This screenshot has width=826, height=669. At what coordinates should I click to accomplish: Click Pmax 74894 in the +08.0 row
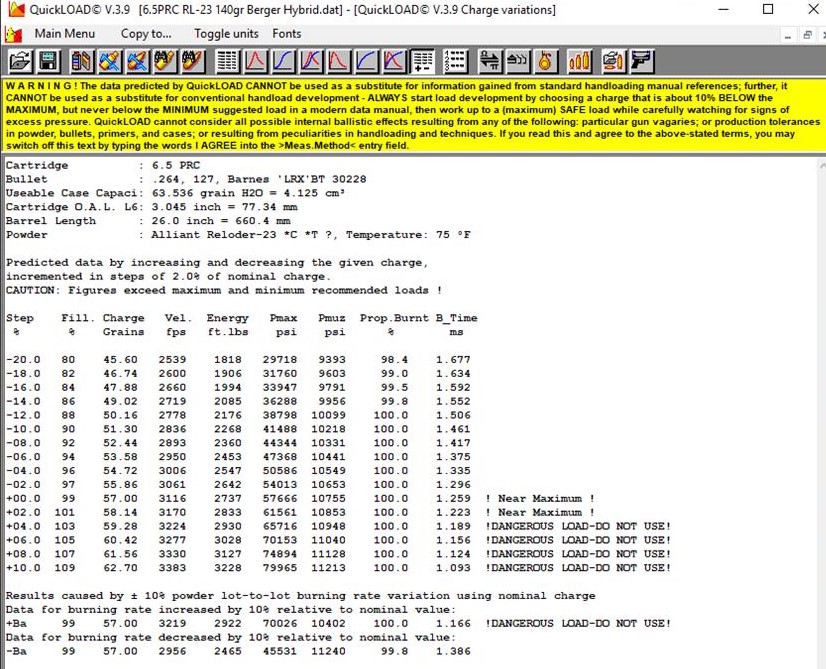[280, 554]
